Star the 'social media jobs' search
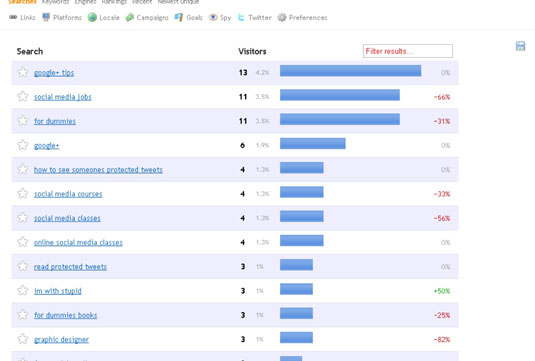Screen dimensions: 535x361 23,97
